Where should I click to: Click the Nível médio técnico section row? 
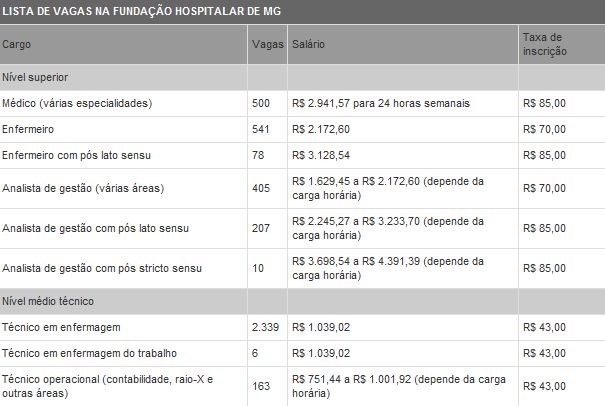tap(302, 301)
